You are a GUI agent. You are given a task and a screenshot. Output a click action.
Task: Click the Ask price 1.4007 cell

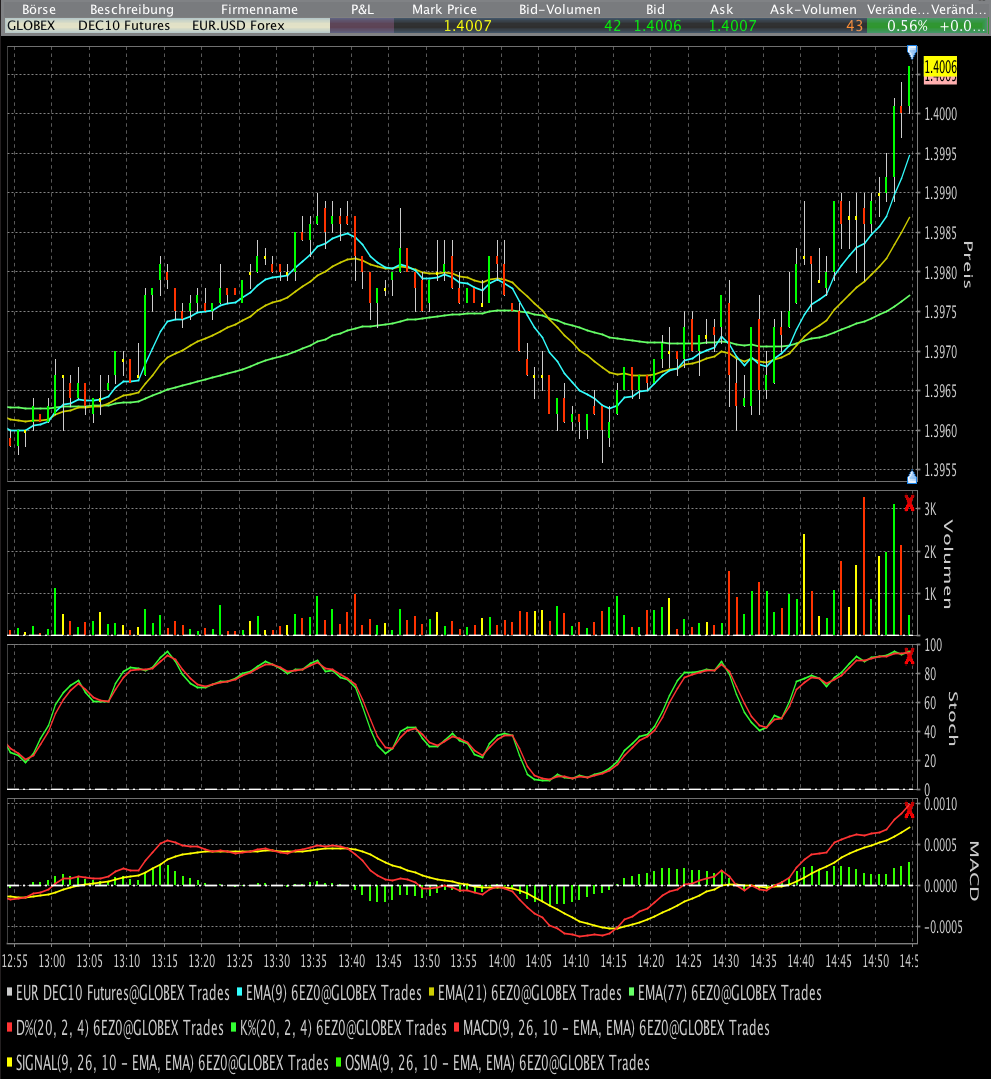click(732, 25)
